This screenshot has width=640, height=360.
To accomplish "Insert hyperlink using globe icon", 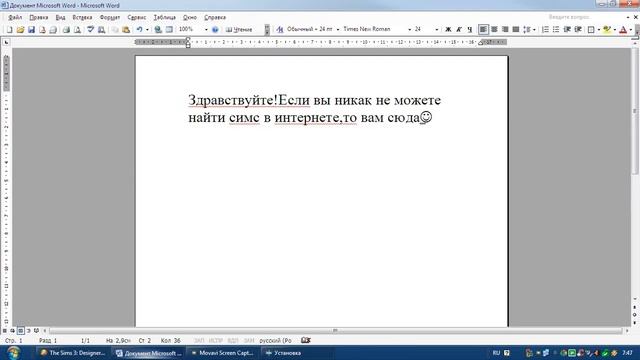I will (158, 29).
